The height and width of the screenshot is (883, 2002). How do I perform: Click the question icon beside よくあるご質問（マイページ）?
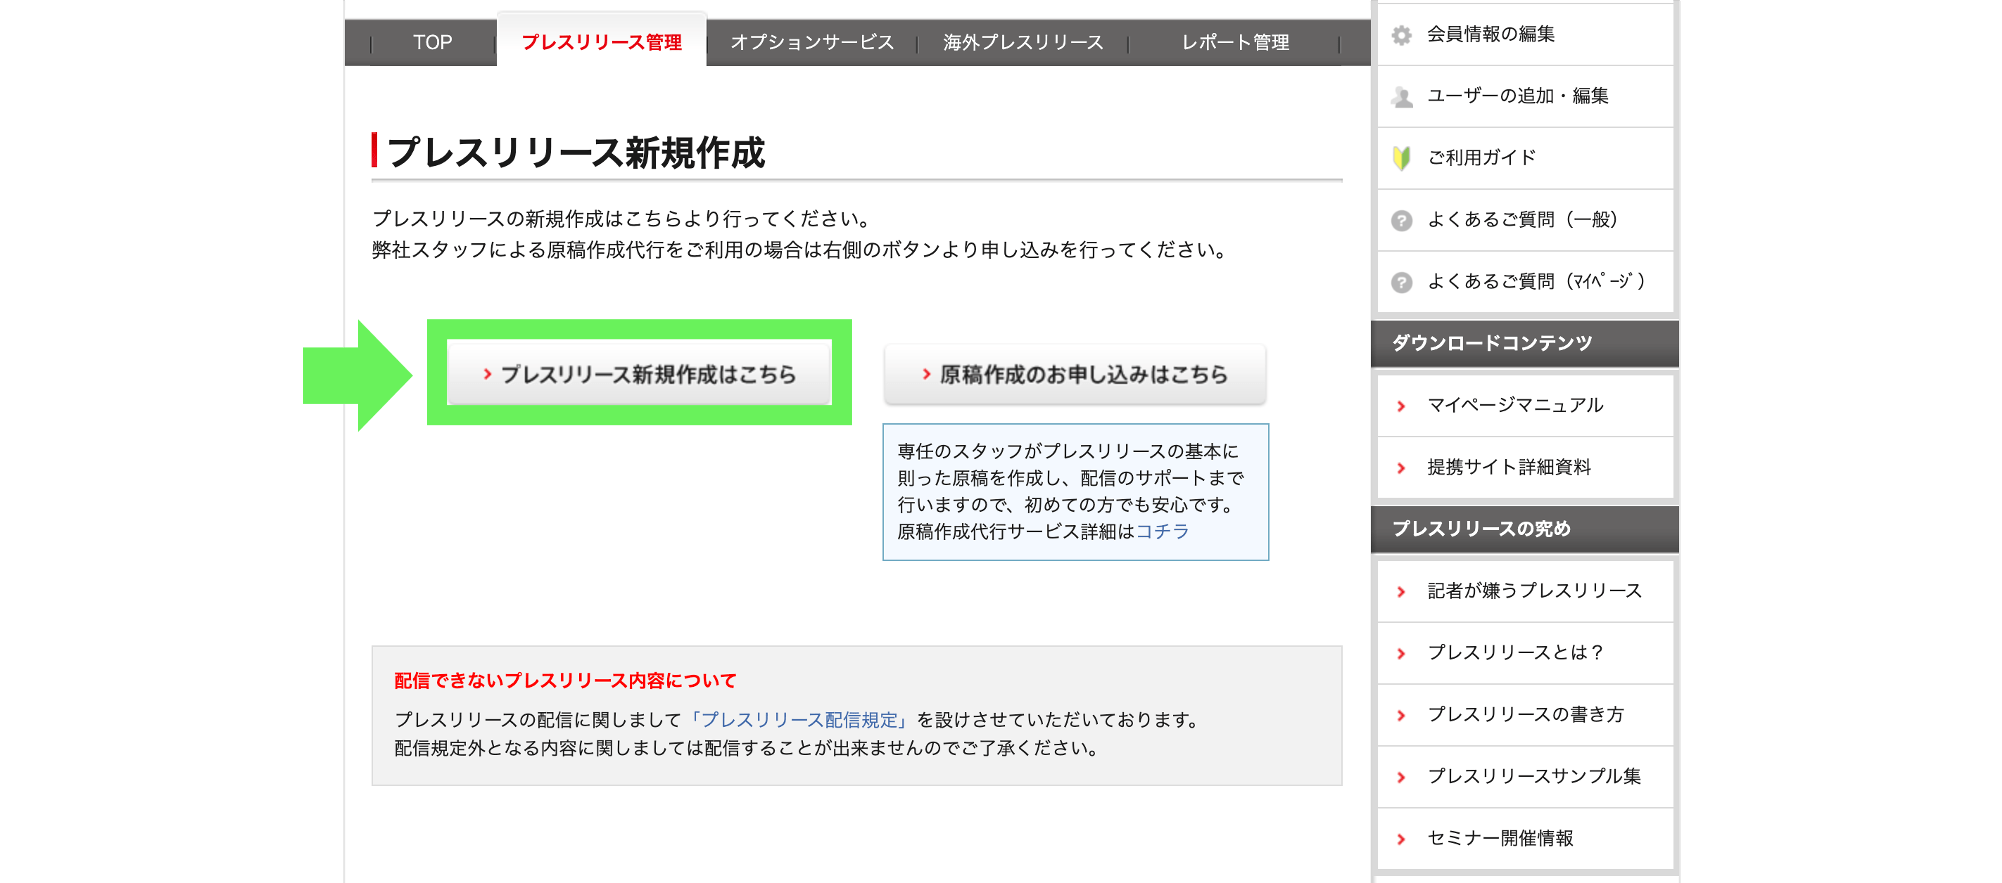pos(1402,283)
